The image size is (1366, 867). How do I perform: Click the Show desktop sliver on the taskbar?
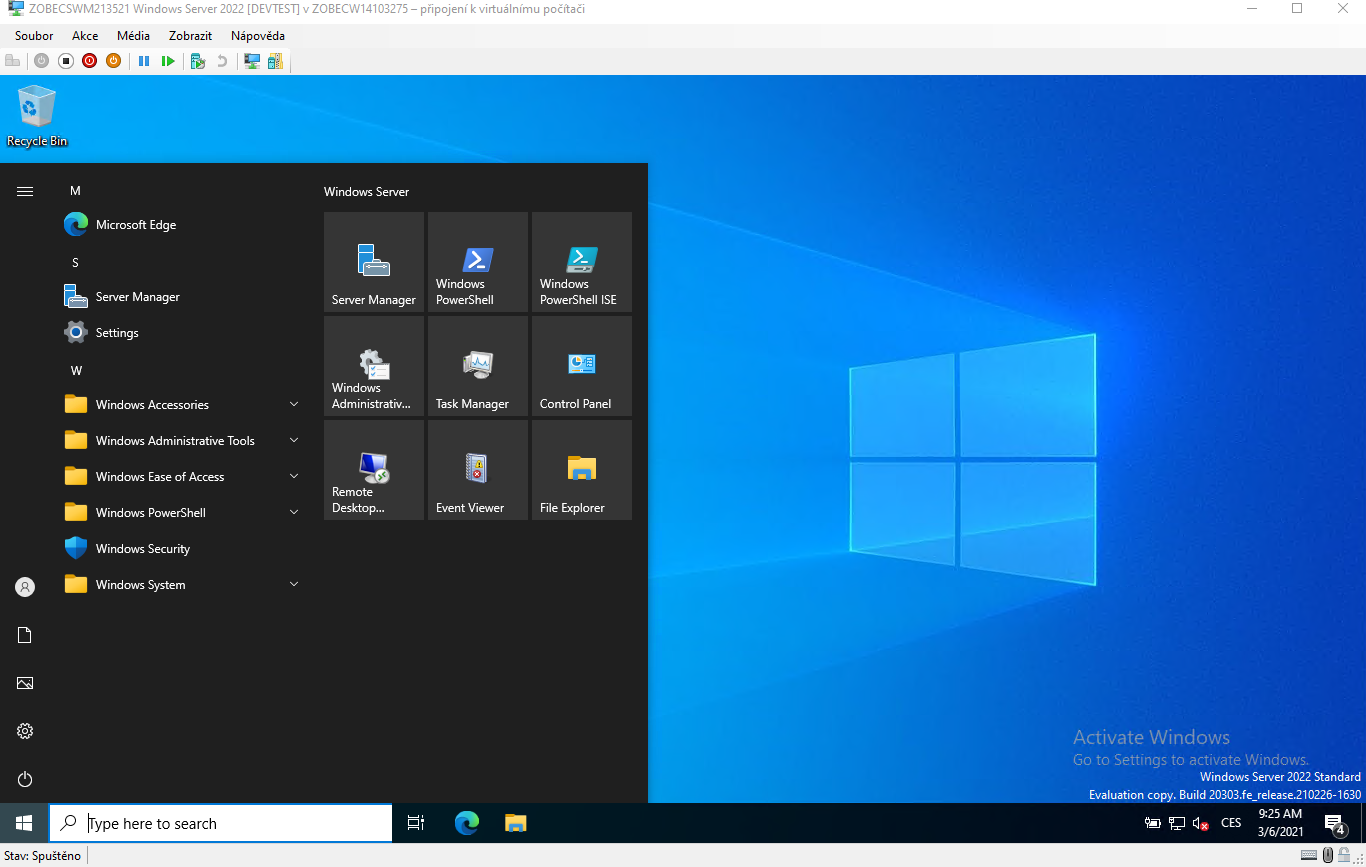tap(1363, 823)
